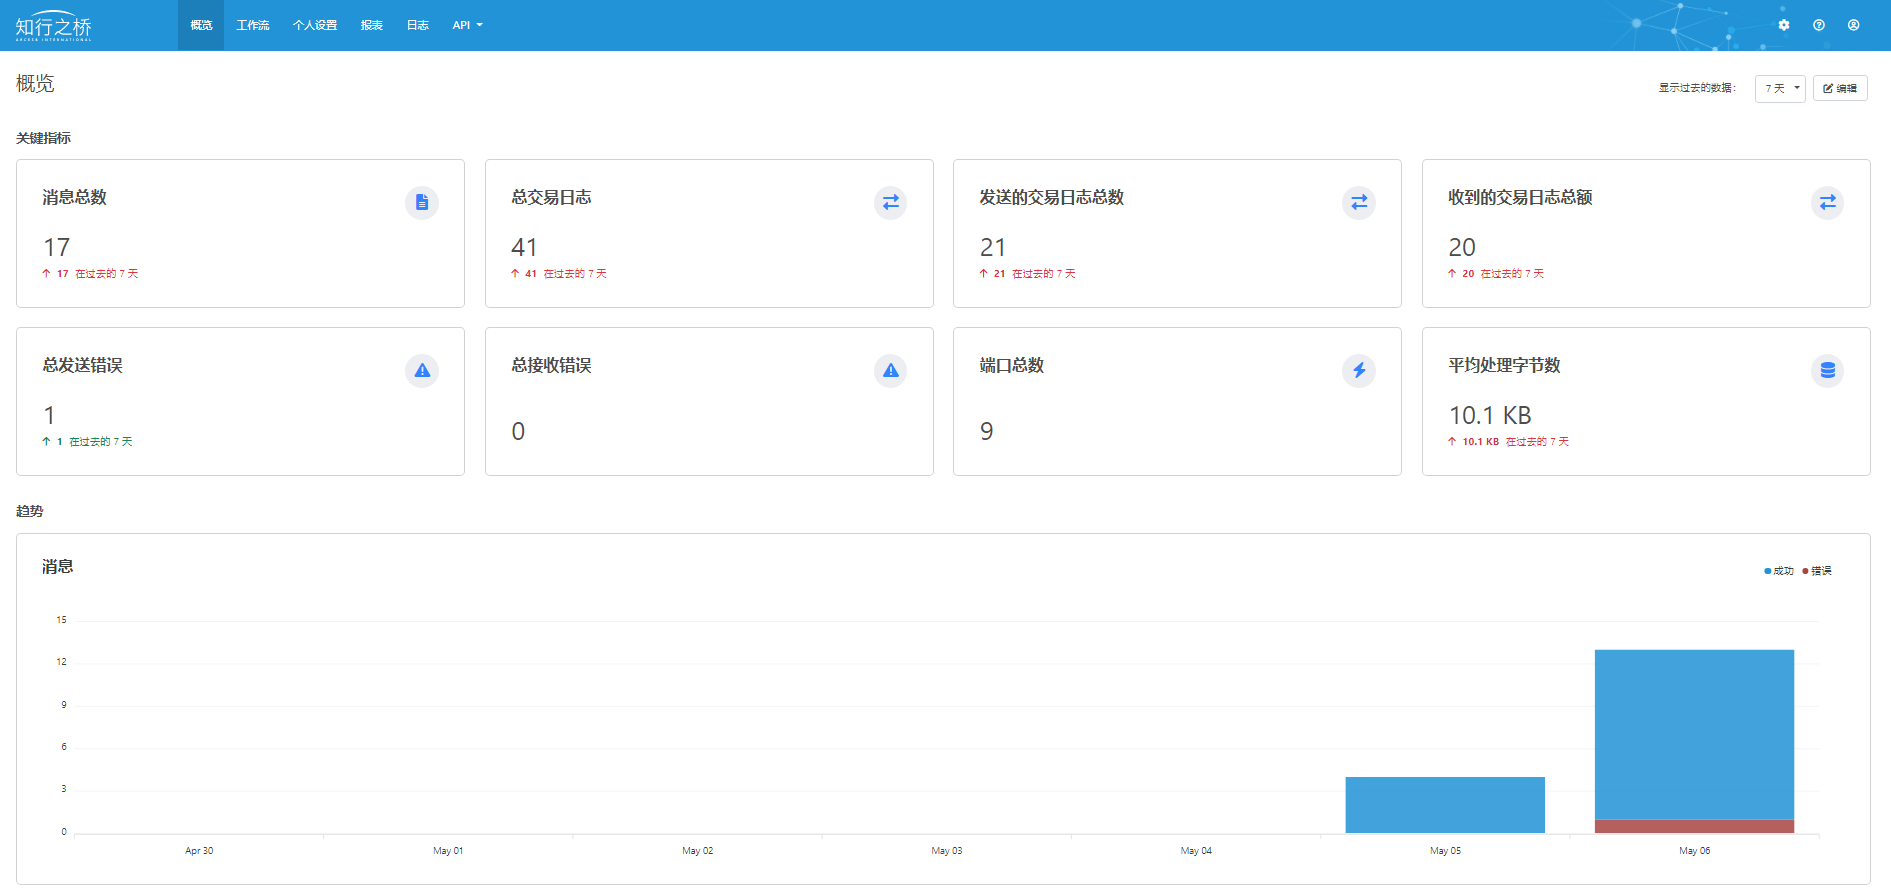This screenshot has width=1891, height=893.
Task: Open the help question mark icon
Action: point(1819,25)
